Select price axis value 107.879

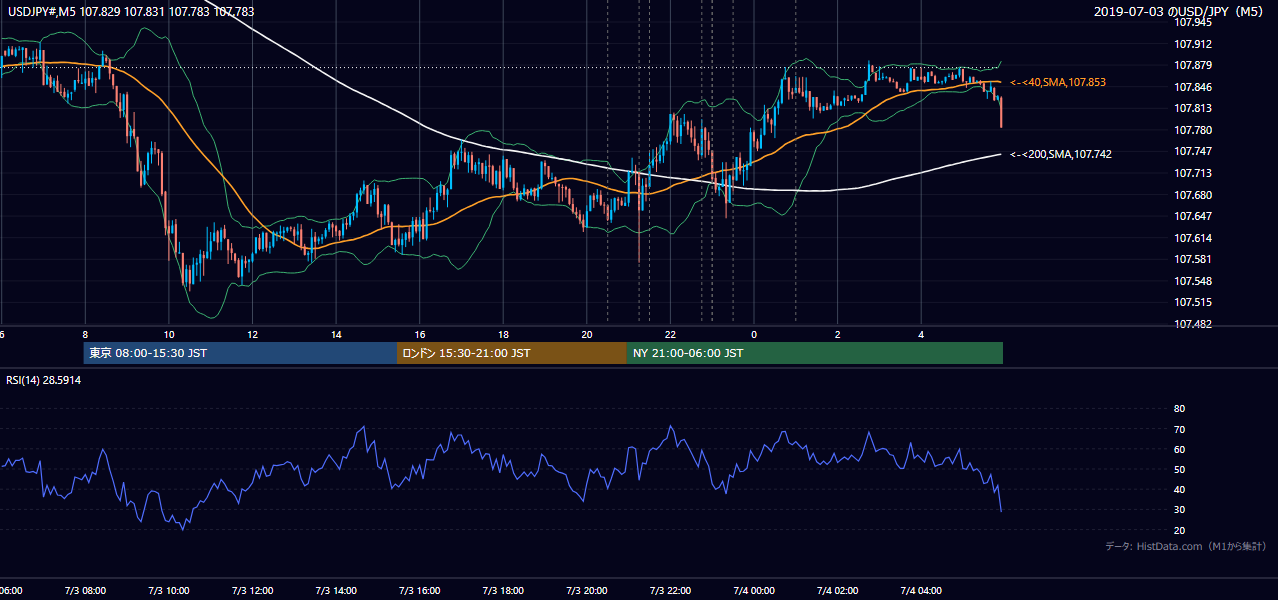[x=1192, y=66]
